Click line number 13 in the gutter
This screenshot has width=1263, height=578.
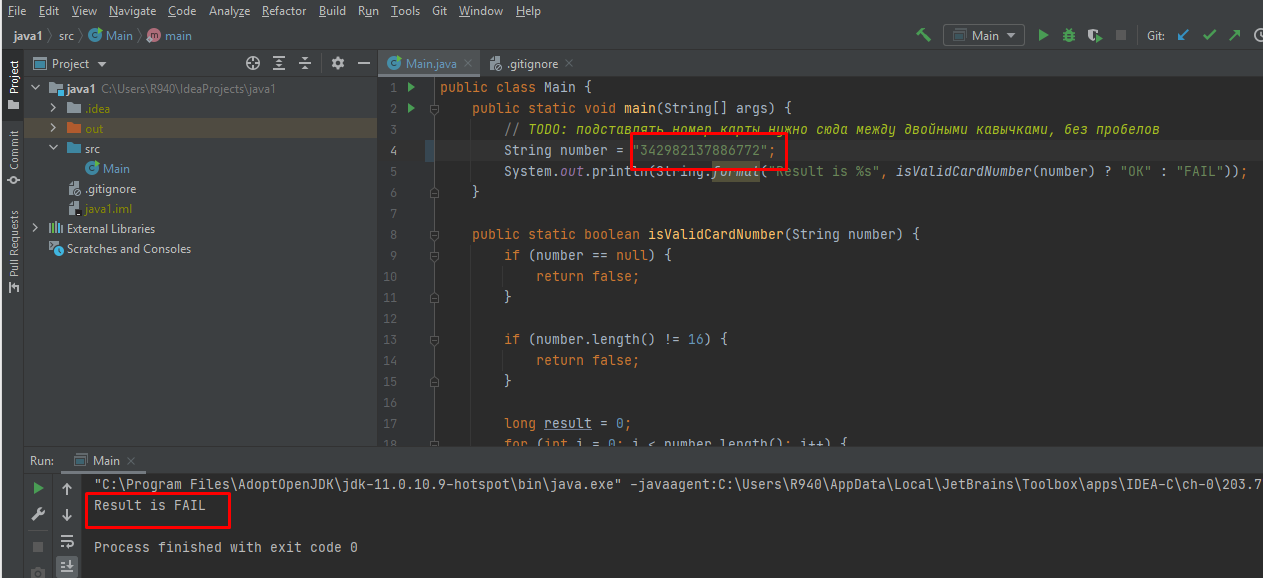click(x=390, y=339)
